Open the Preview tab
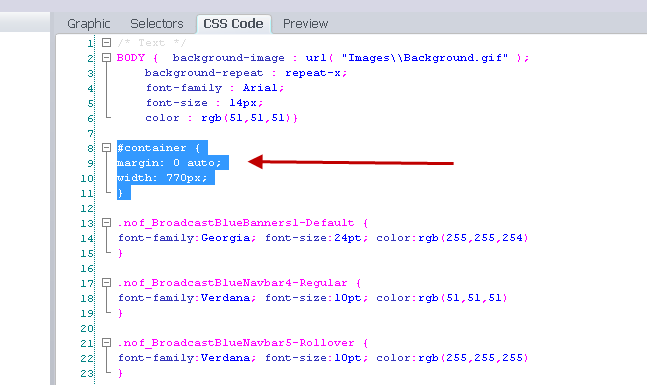 point(305,24)
